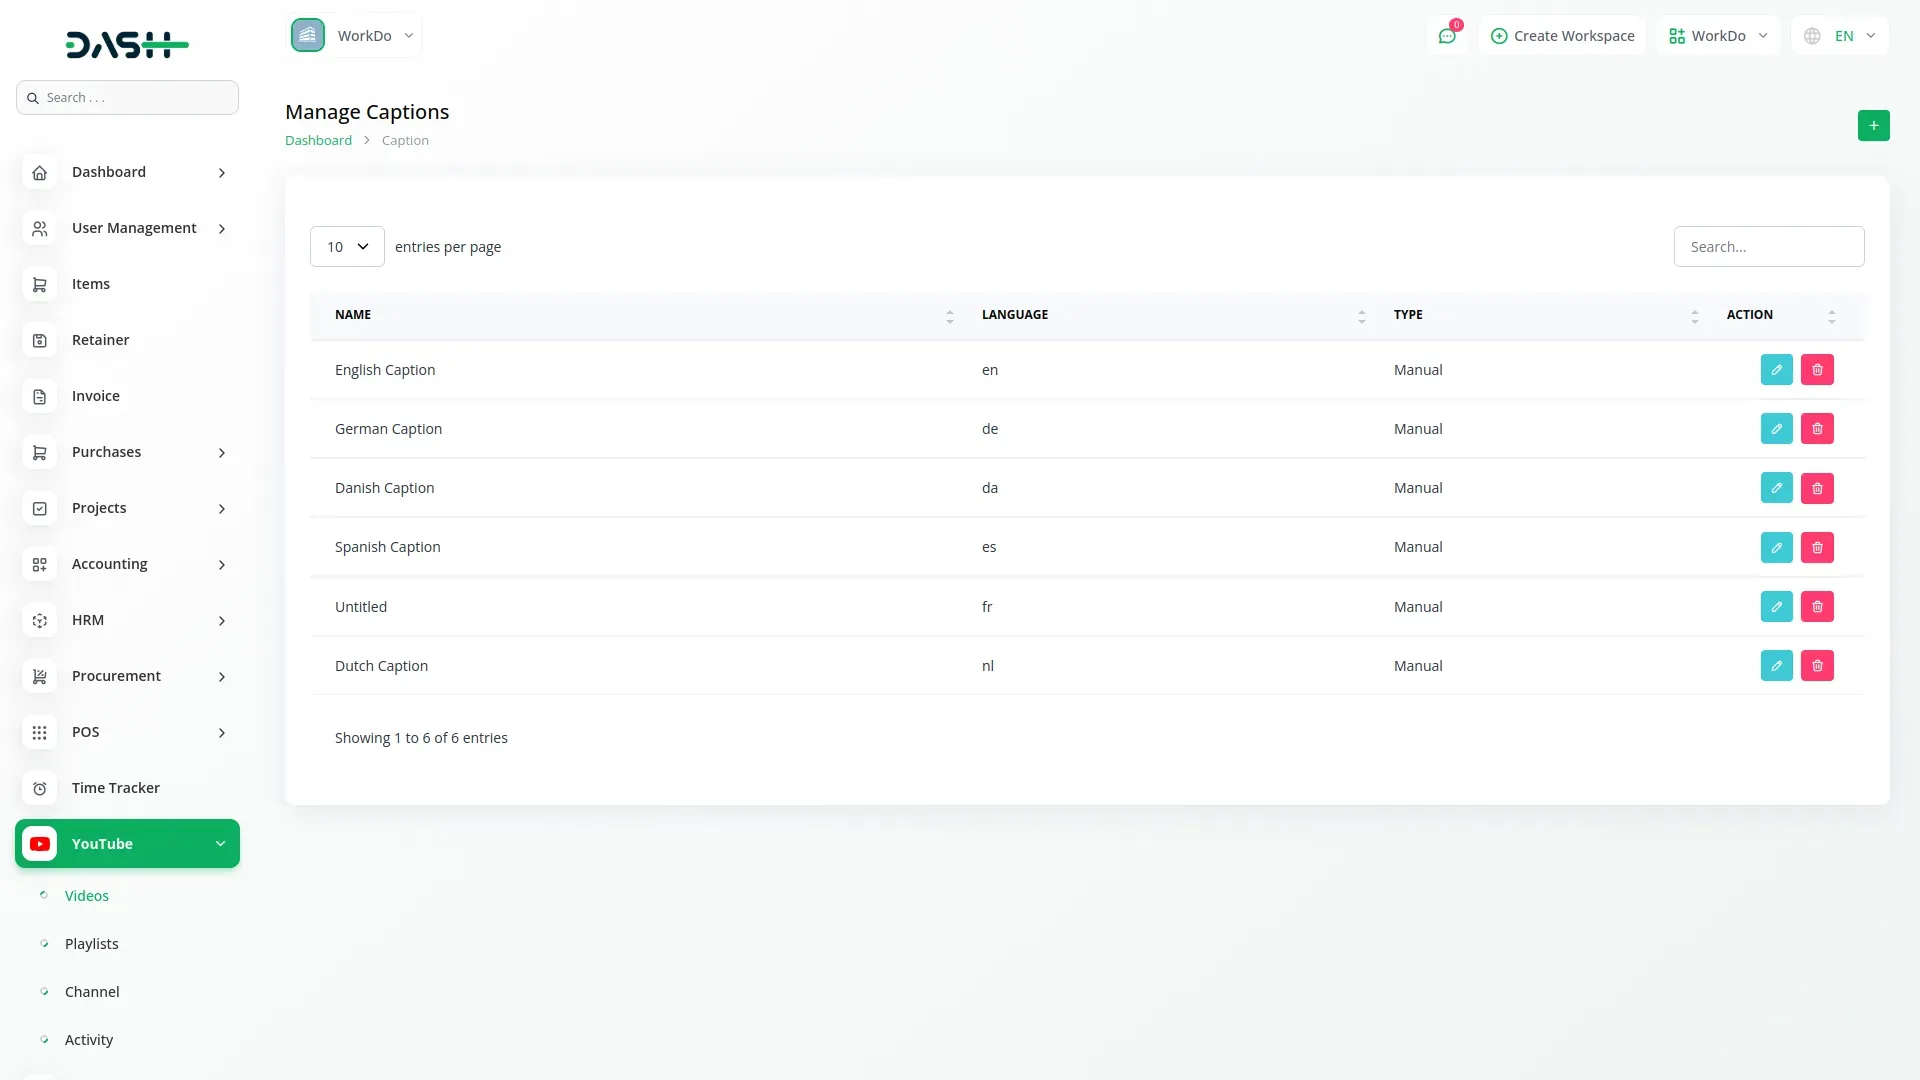The height and width of the screenshot is (1080, 1920).
Task: Open the Channel menu item
Action: coord(91,991)
